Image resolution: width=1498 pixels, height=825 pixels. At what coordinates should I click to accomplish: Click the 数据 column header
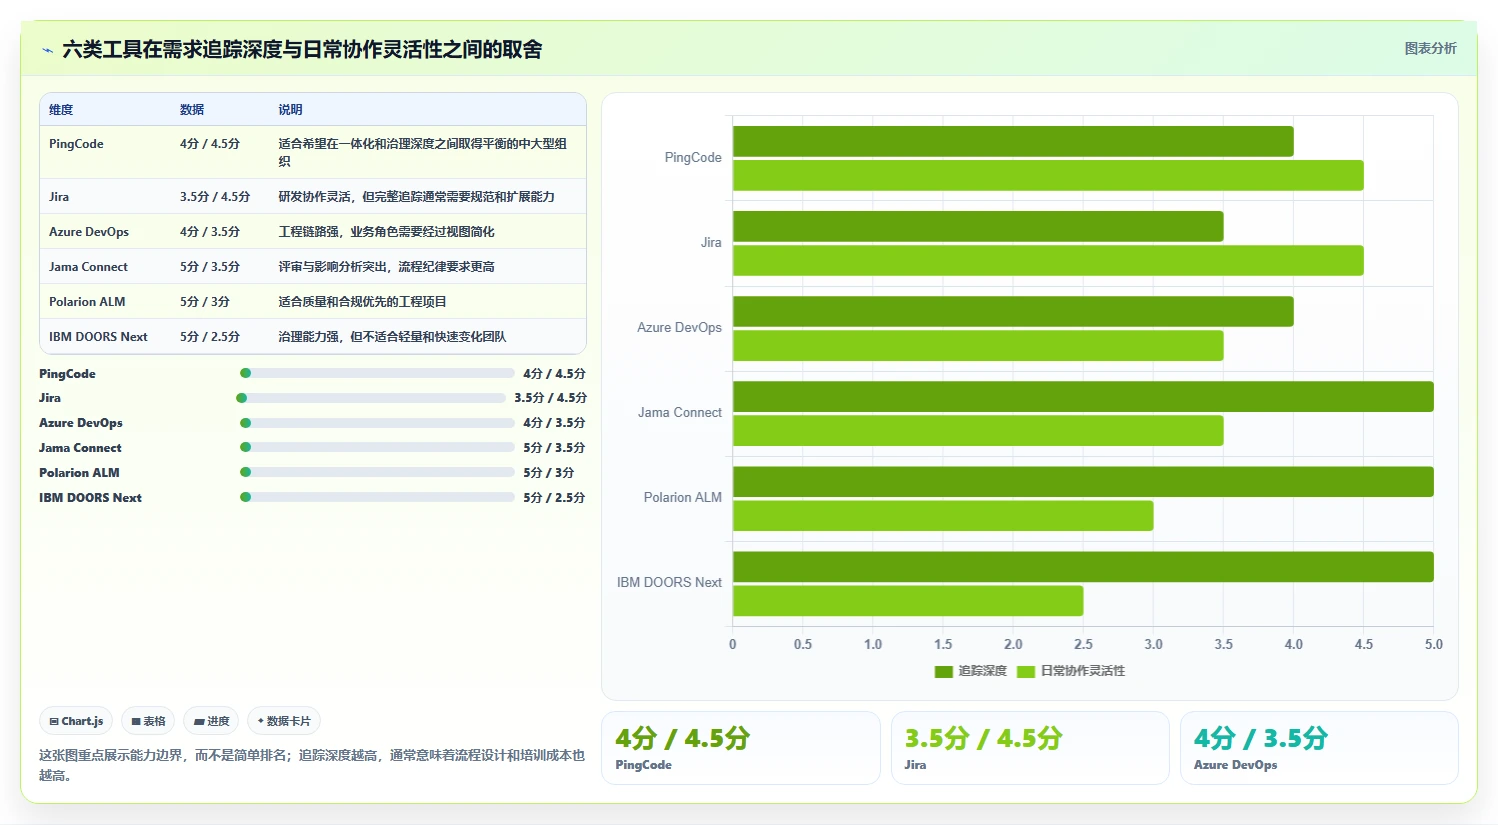coord(192,110)
